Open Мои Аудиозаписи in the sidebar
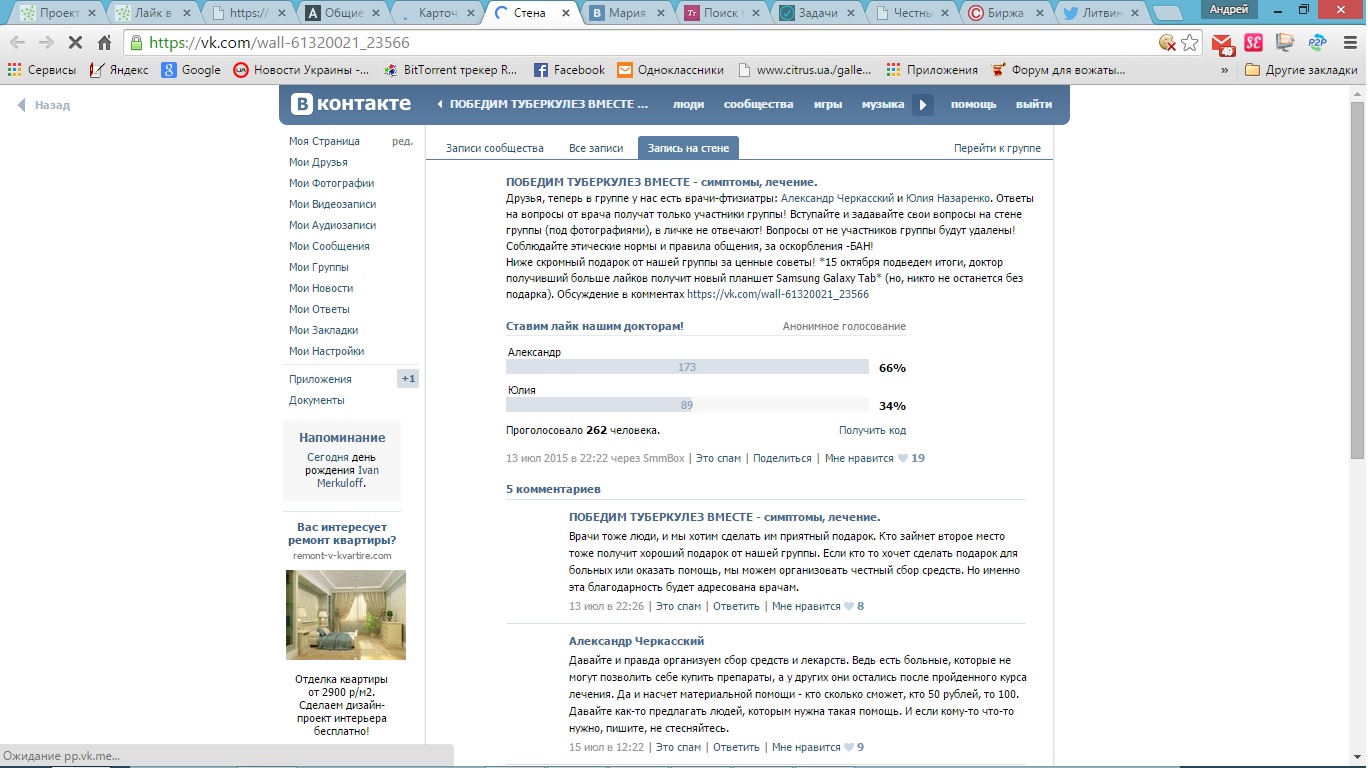This screenshot has width=1368, height=768. pos(332,225)
